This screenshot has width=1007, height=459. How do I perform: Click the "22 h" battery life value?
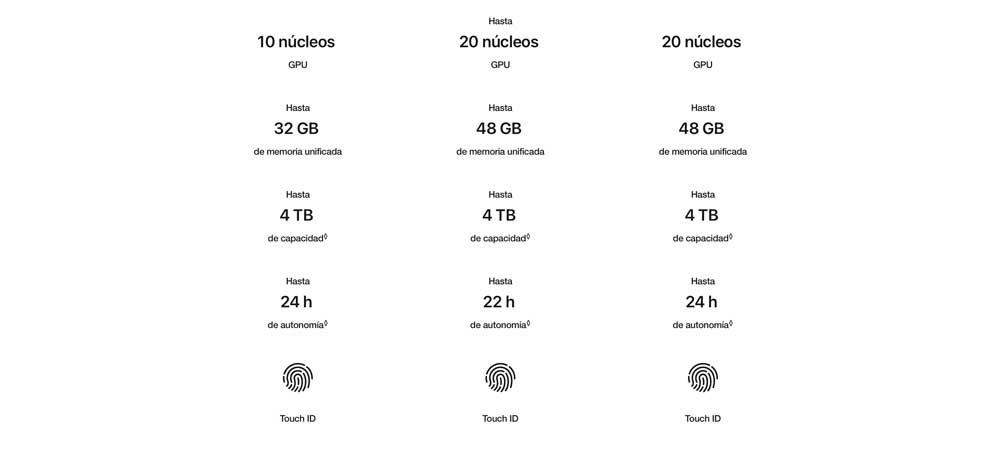[499, 301]
